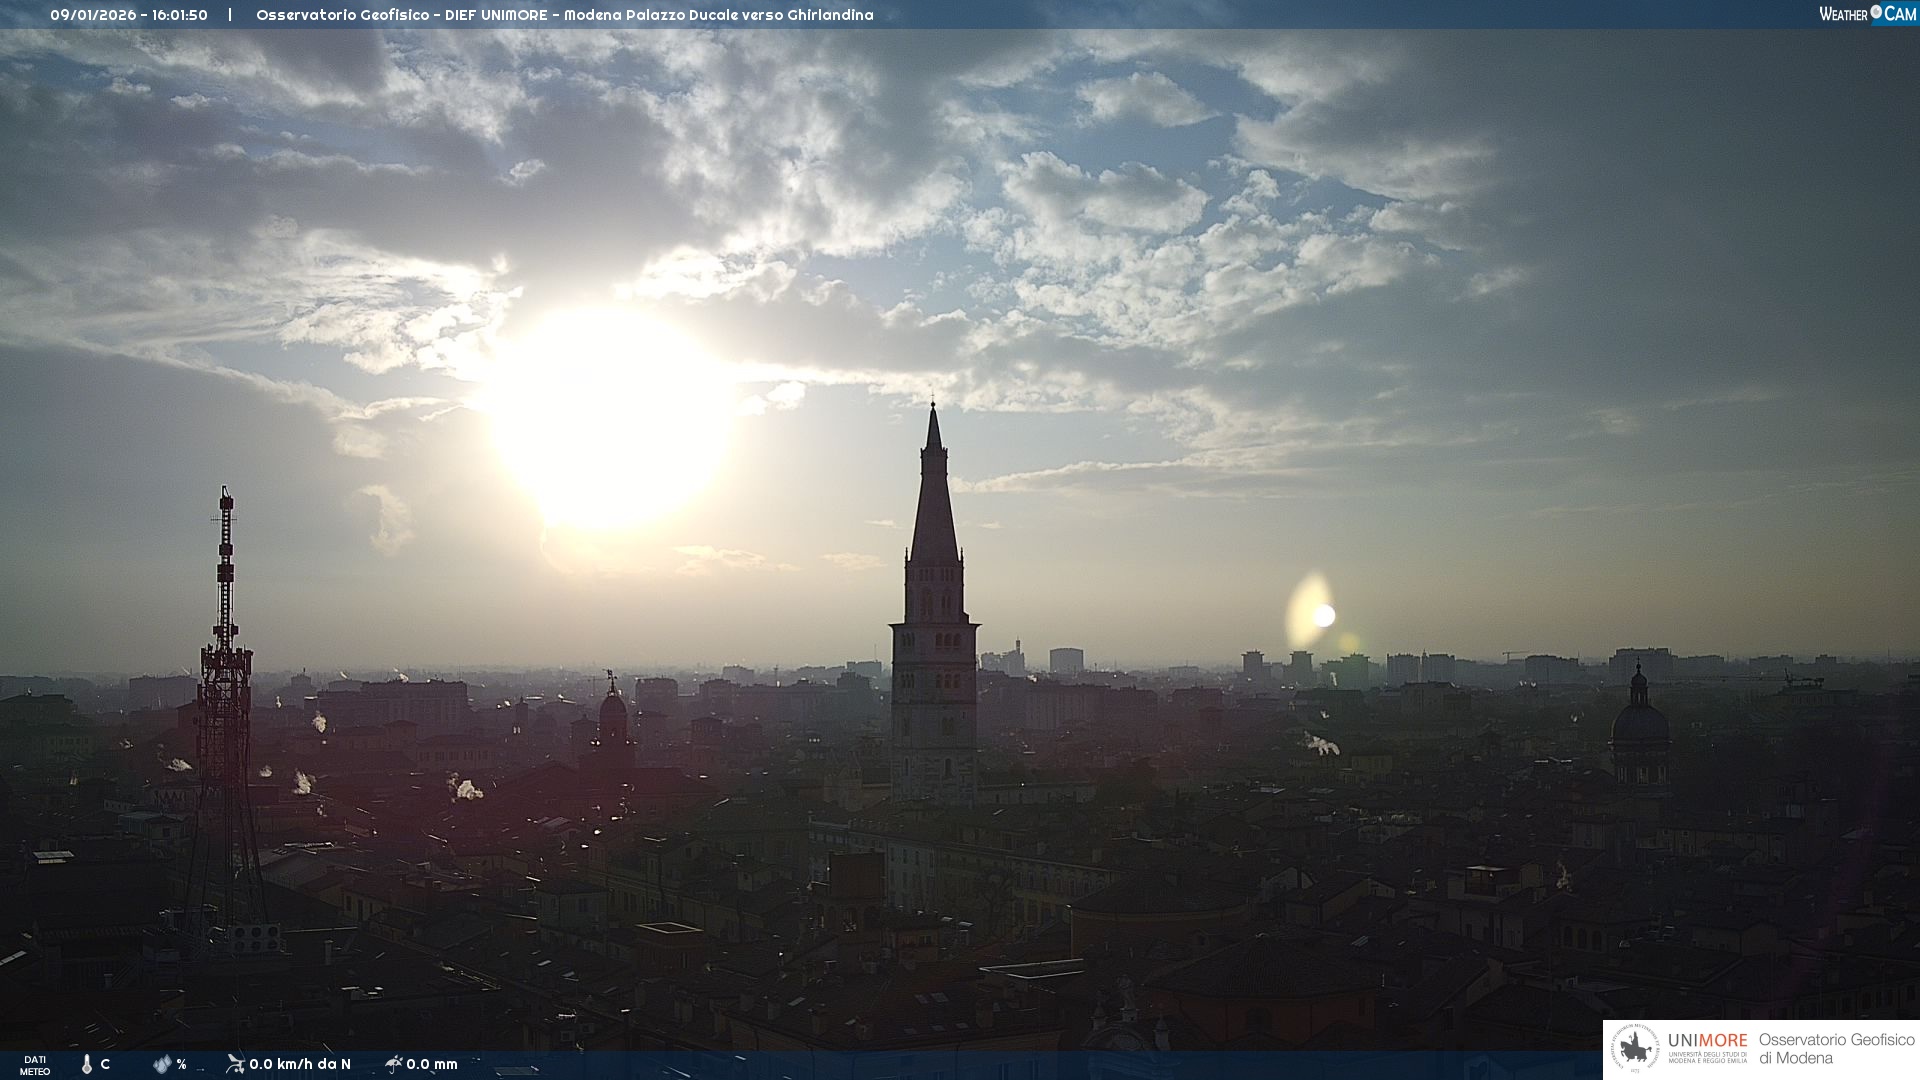The image size is (1920, 1080).
Task: Click the UNIMORE wordmark text
Action: [x=1707, y=1041]
